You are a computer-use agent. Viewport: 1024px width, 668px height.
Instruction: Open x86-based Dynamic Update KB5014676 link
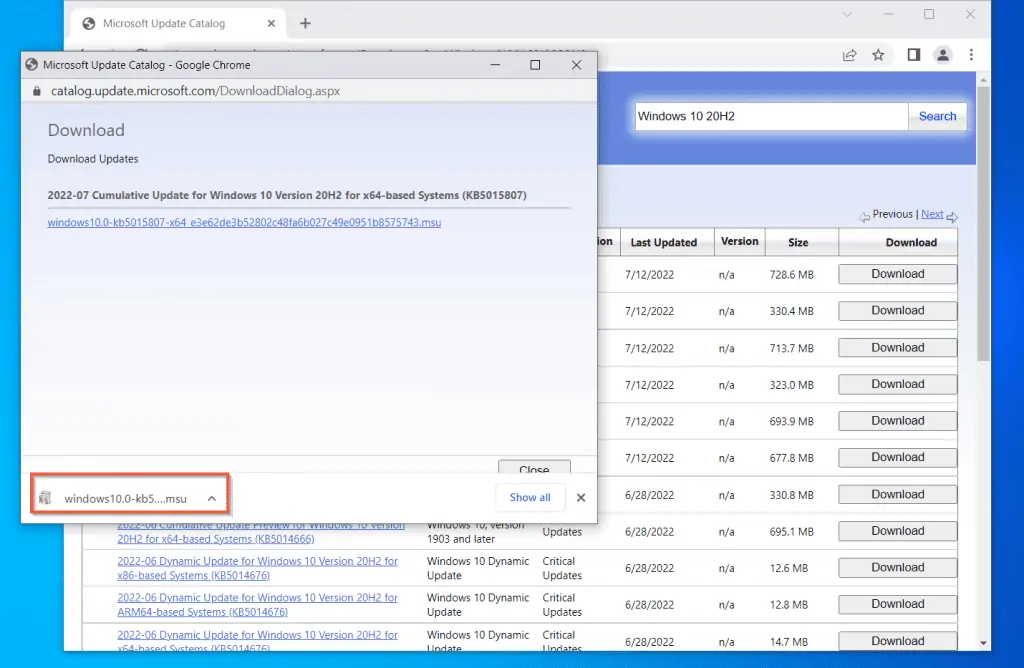coord(257,568)
